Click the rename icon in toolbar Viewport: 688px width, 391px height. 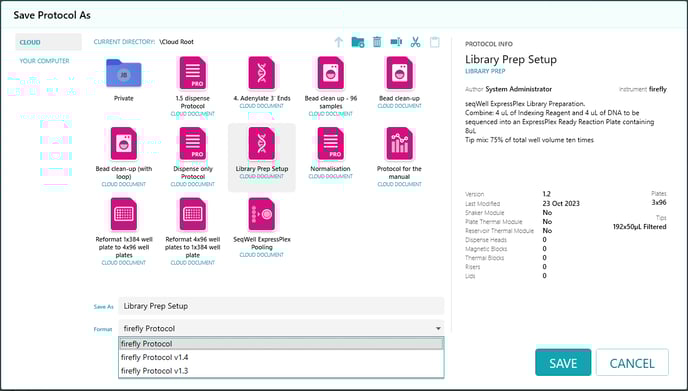pos(396,42)
